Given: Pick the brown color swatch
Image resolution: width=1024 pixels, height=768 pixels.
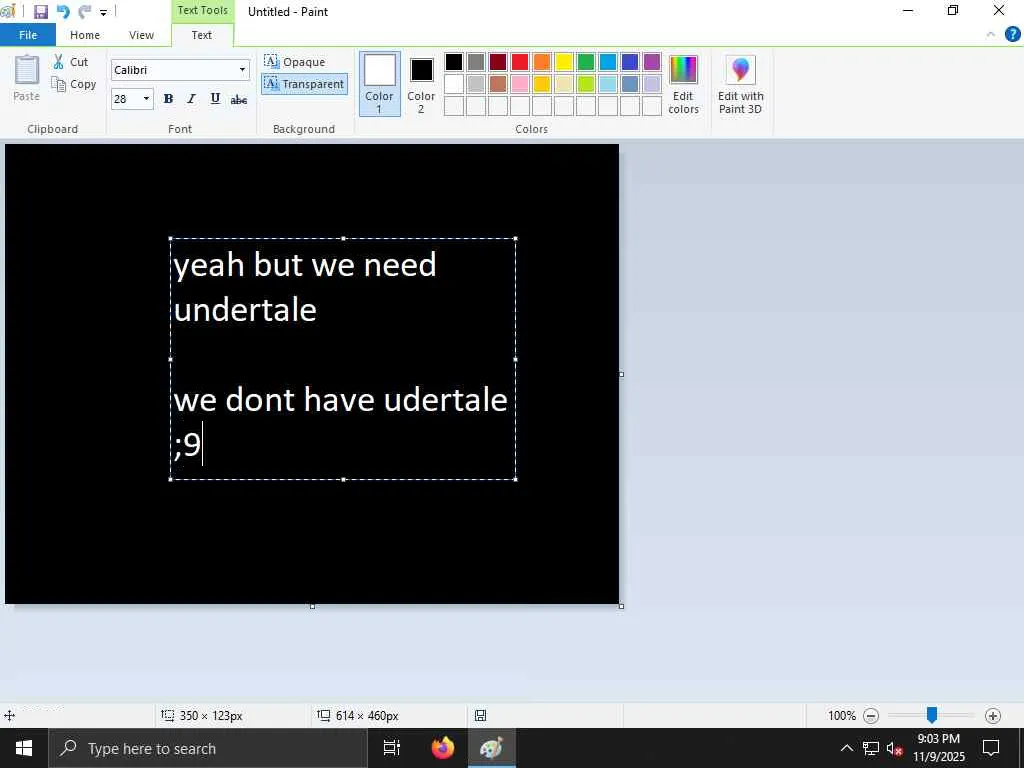Looking at the screenshot, I should pyautogui.click(x=498, y=84).
